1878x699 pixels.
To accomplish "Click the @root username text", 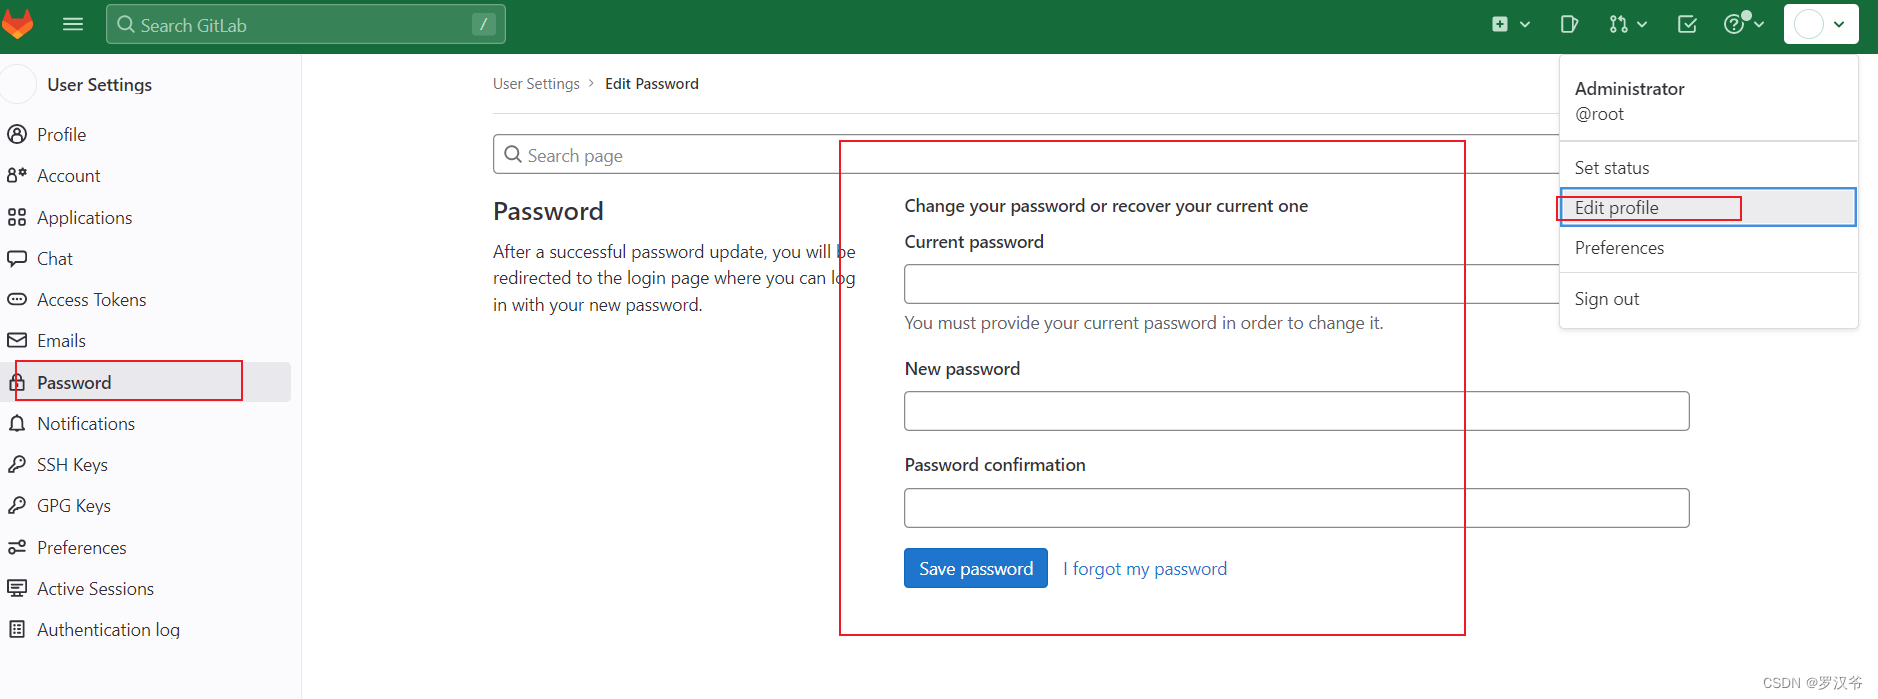I will tap(1599, 114).
